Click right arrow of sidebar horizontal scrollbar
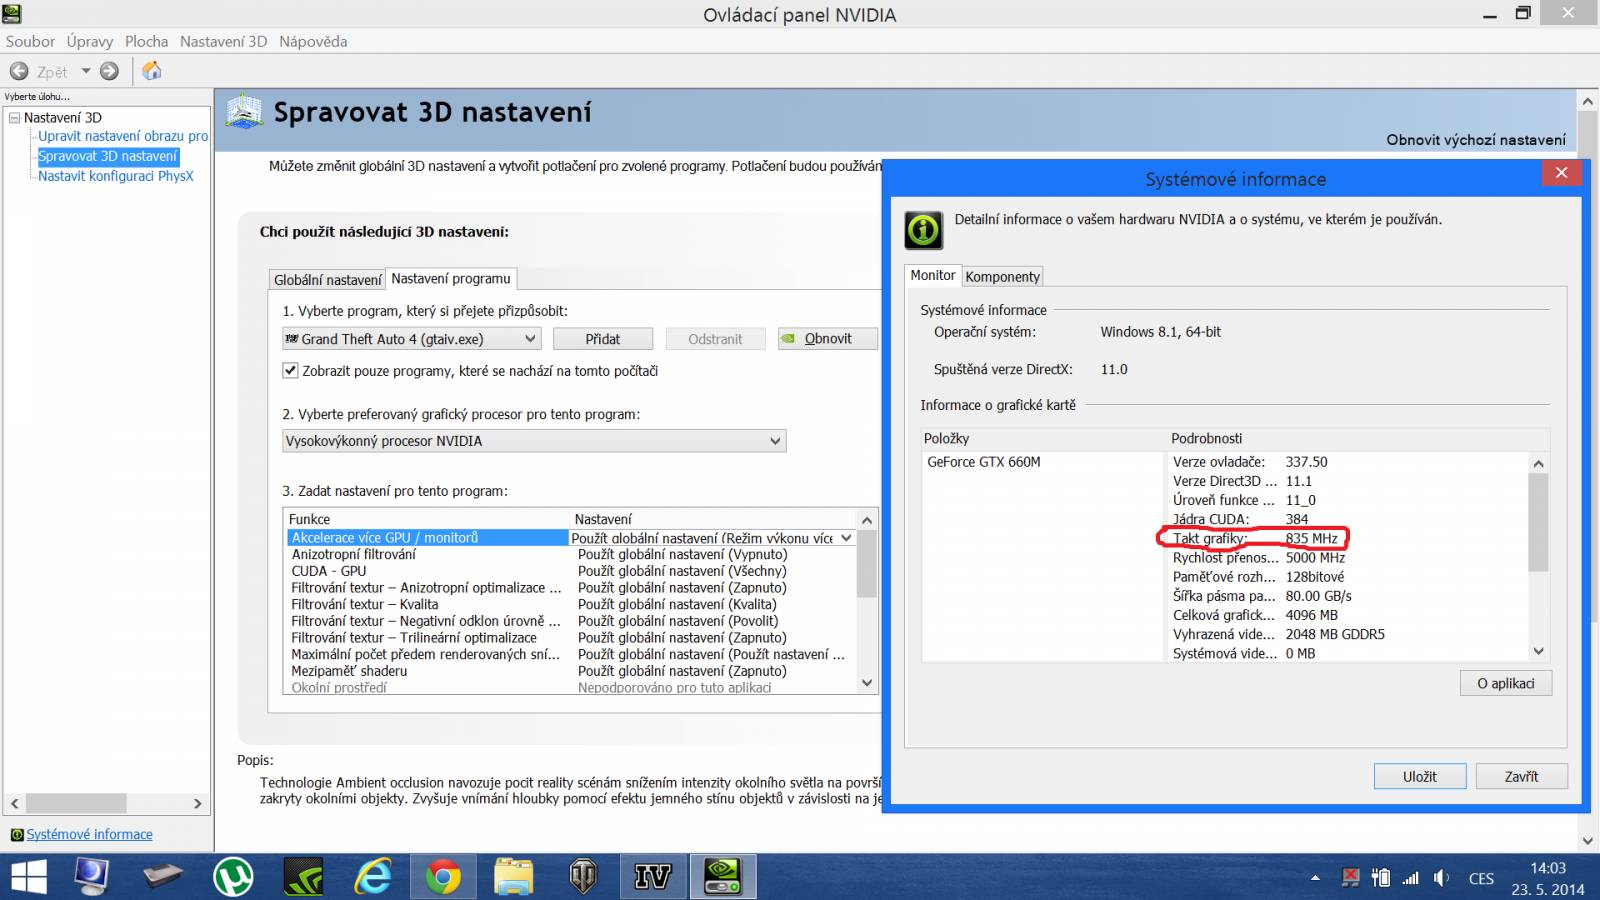The height and width of the screenshot is (900, 1600). [x=197, y=803]
